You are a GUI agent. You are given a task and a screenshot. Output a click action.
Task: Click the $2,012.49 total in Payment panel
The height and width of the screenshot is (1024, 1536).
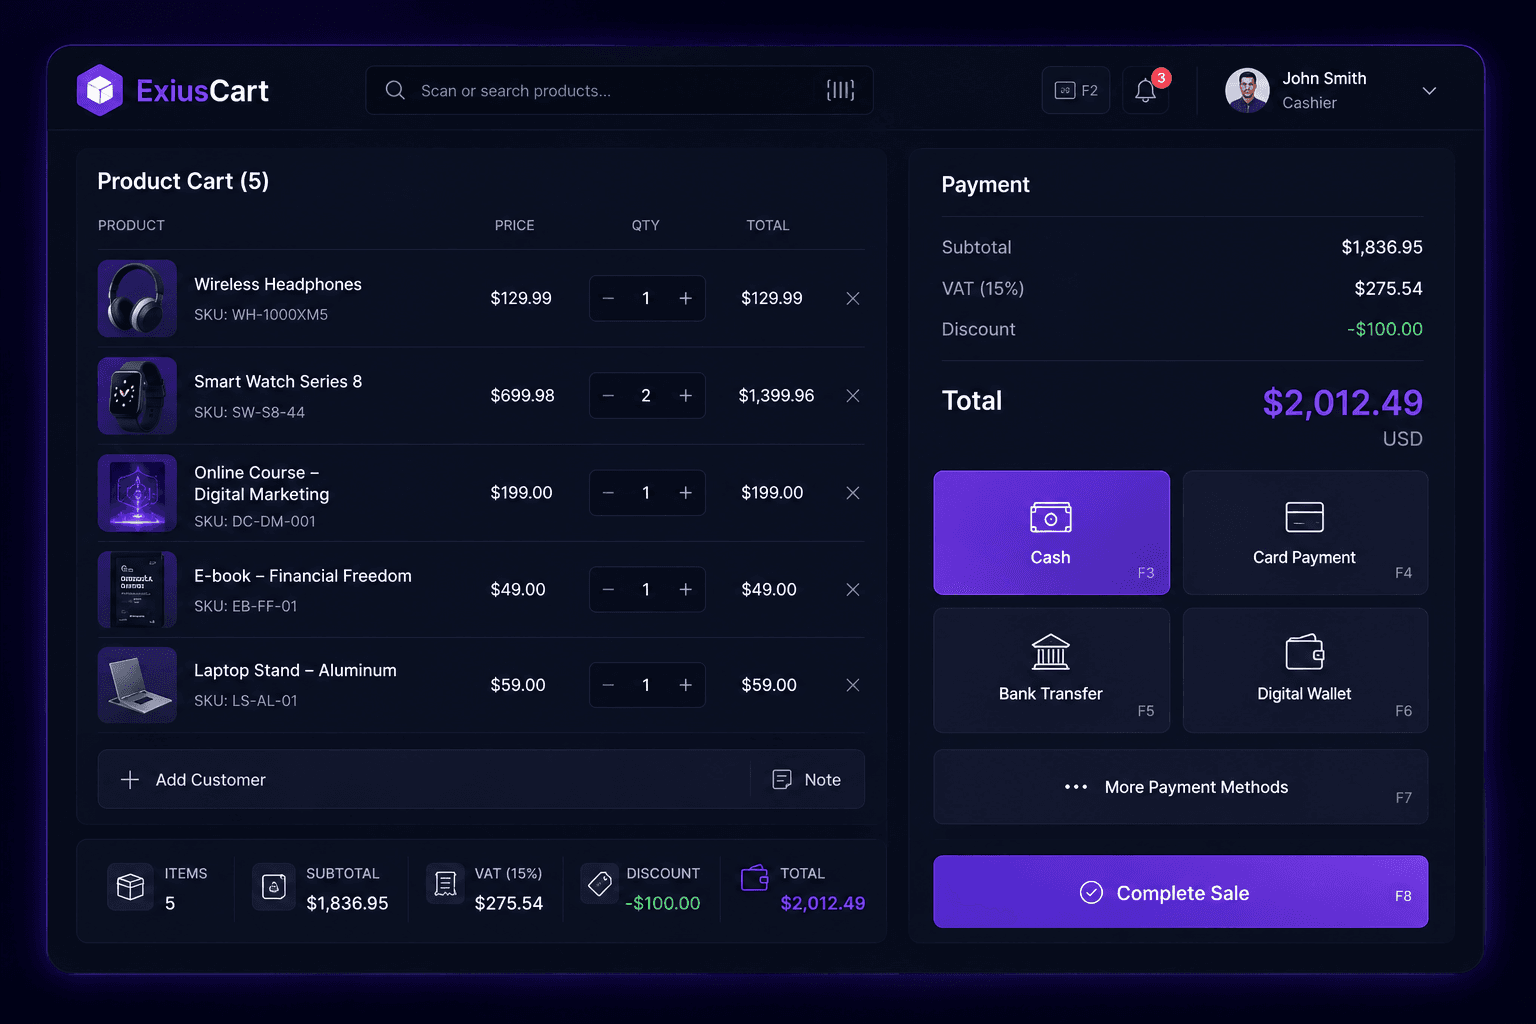(1342, 403)
